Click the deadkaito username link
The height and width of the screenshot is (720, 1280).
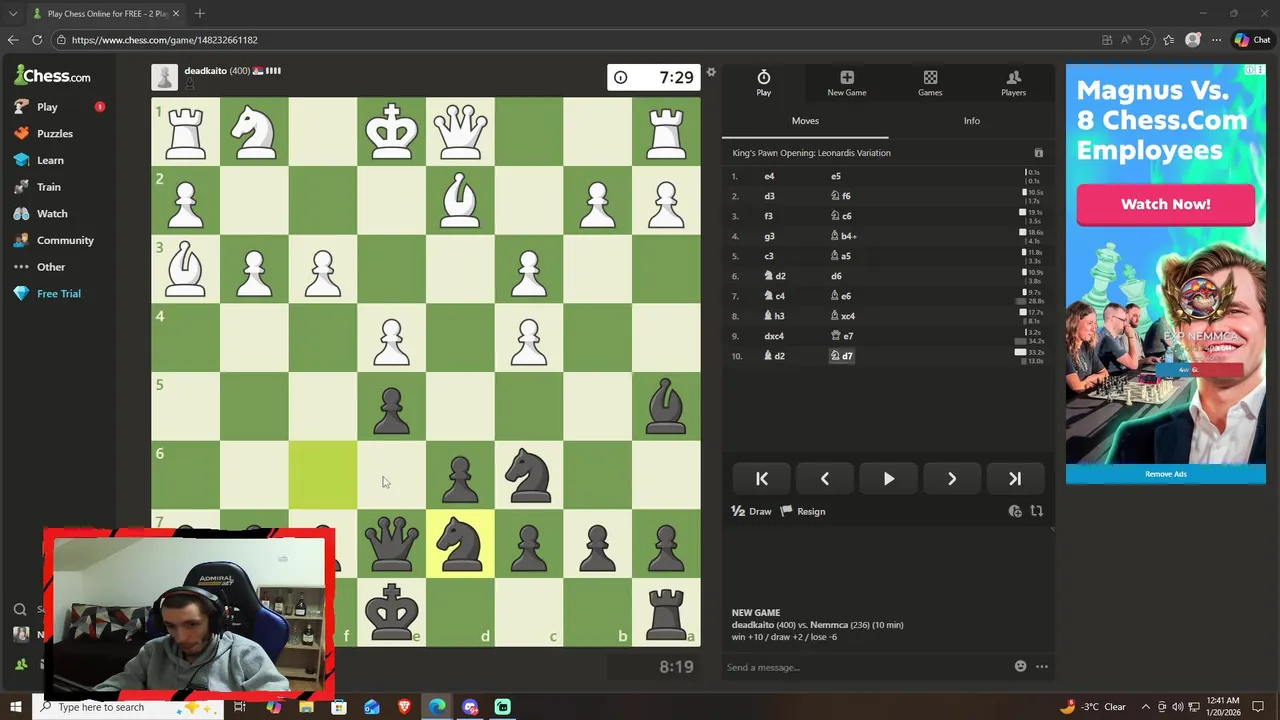point(205,71)
